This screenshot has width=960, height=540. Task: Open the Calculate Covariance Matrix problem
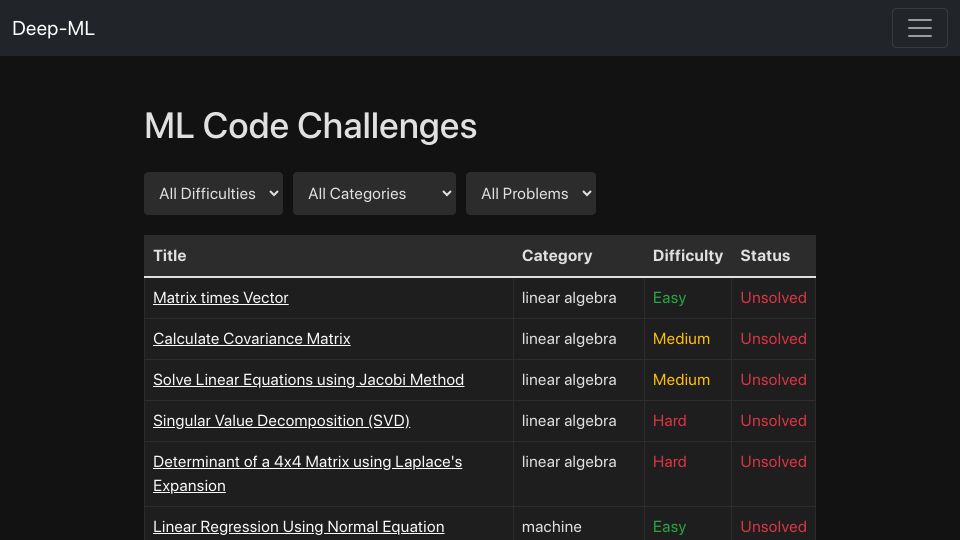tap(252, 339)
